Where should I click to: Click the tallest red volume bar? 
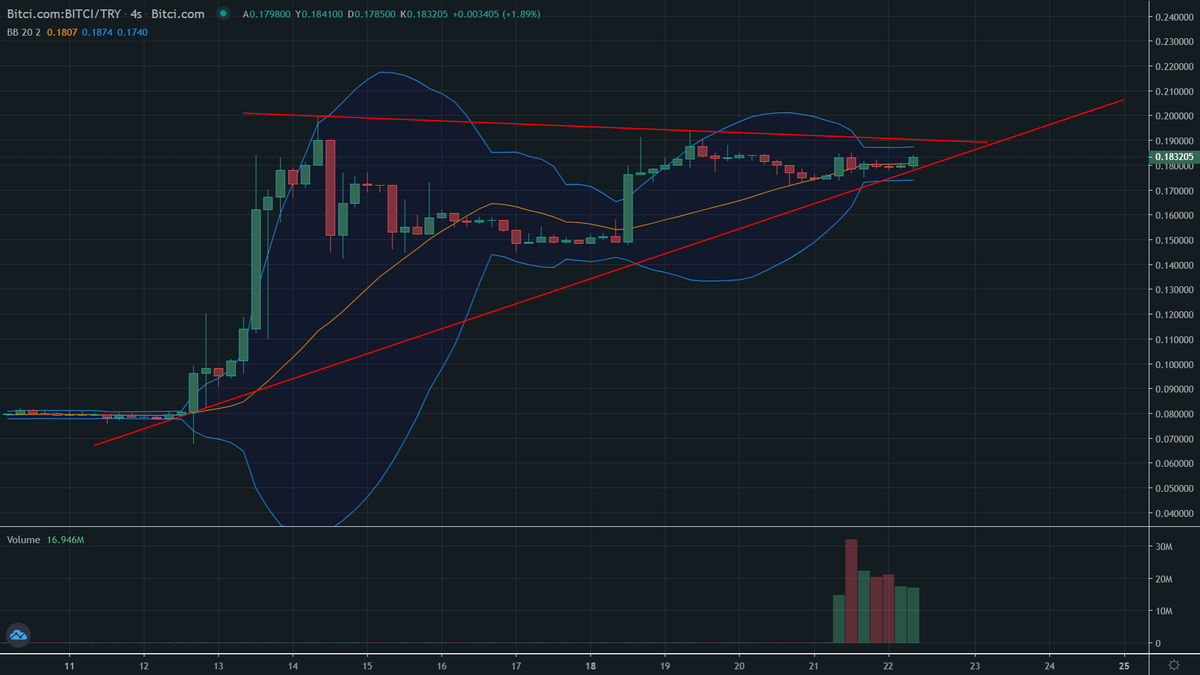[851, 591]
